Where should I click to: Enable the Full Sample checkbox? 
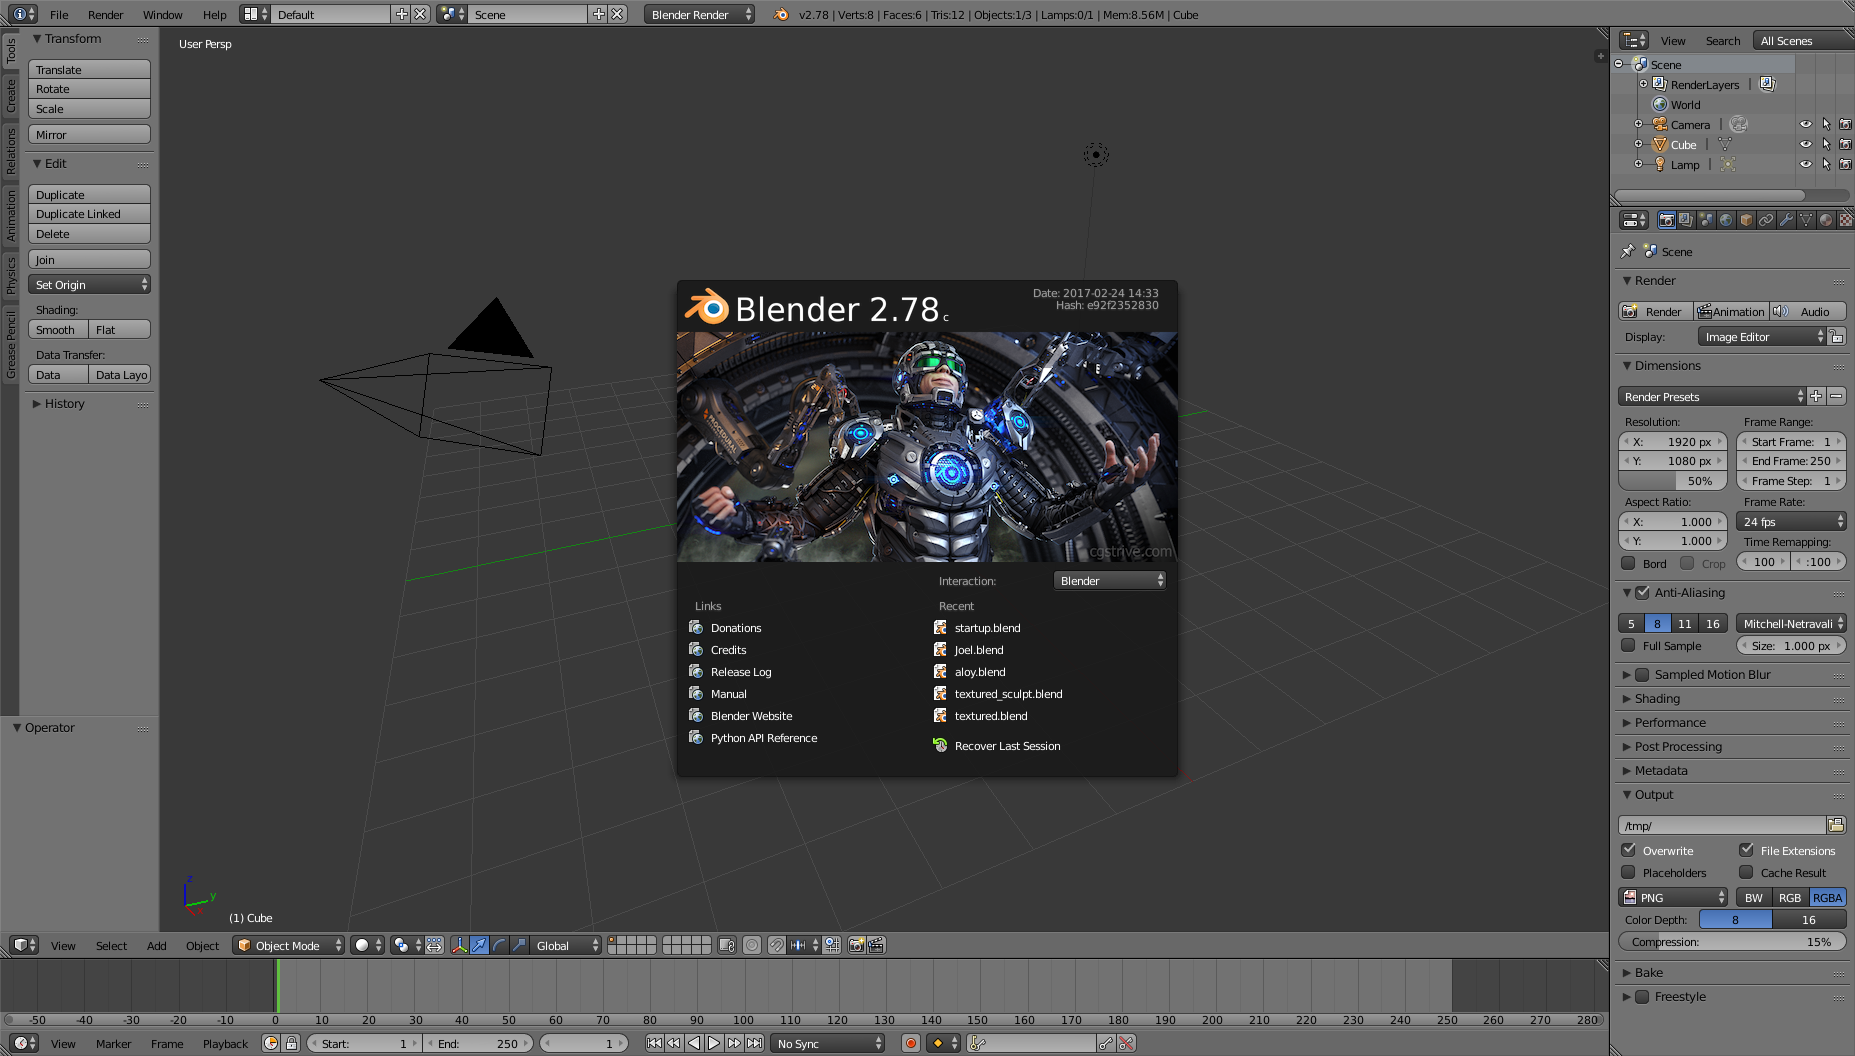pyautogui.click(x=1628, y=645)
